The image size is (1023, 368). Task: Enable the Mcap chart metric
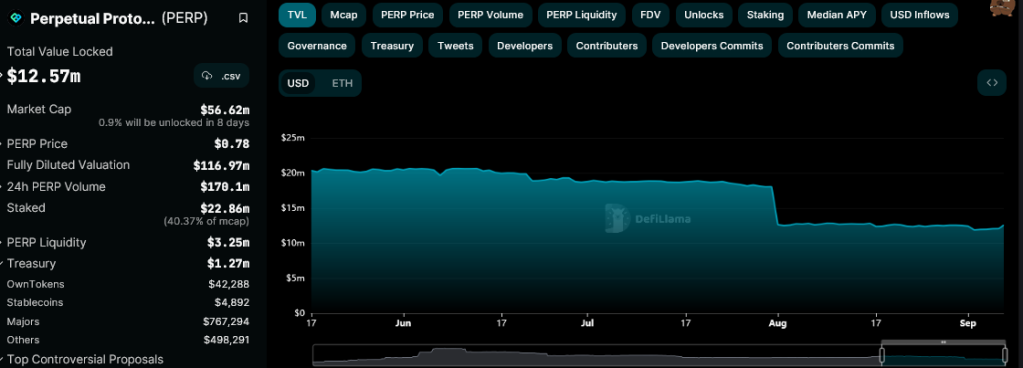[344, 14]
